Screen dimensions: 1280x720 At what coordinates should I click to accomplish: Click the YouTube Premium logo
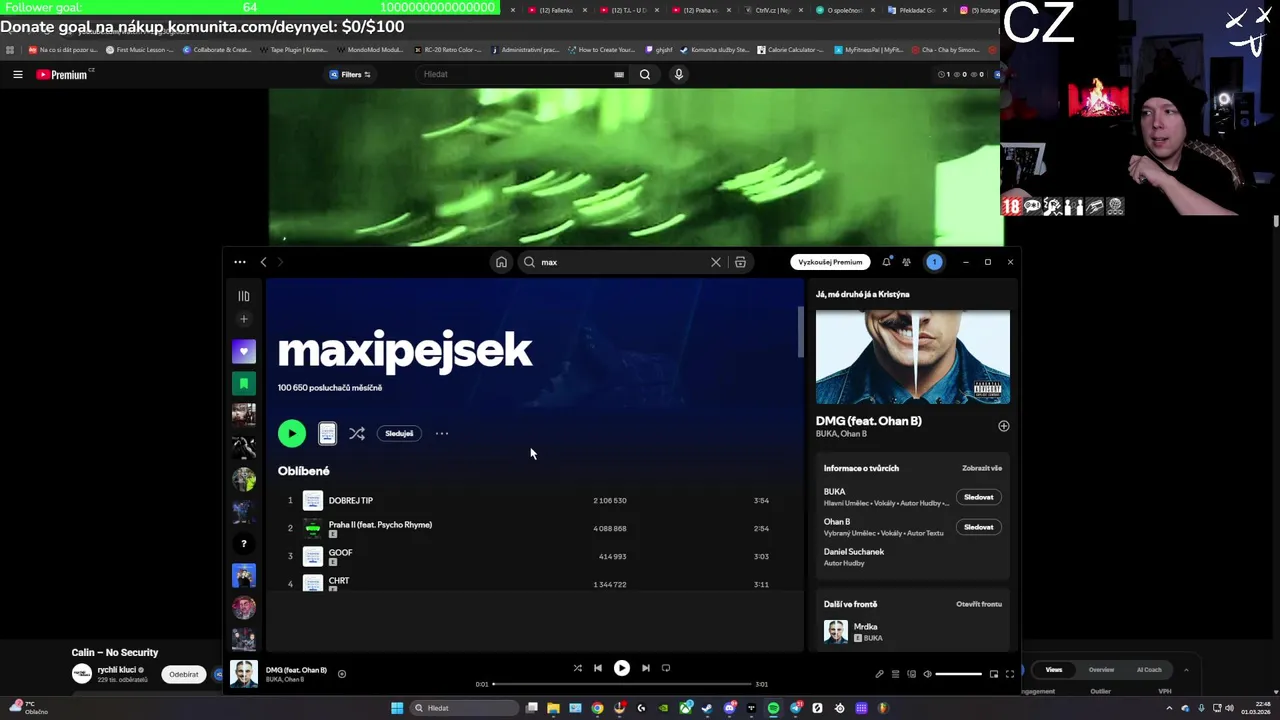tap(64, 74)
